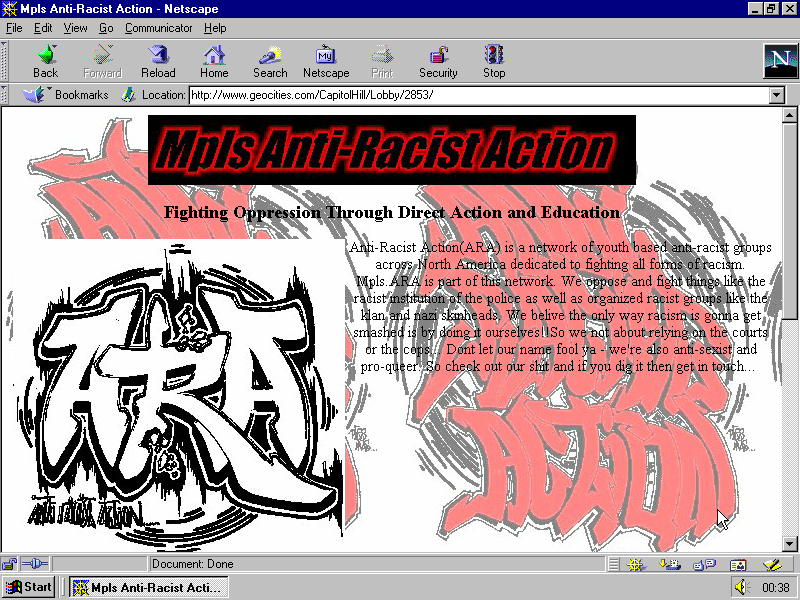
Task: Open the Navigator component in status bar
Action: coord(634,565)
